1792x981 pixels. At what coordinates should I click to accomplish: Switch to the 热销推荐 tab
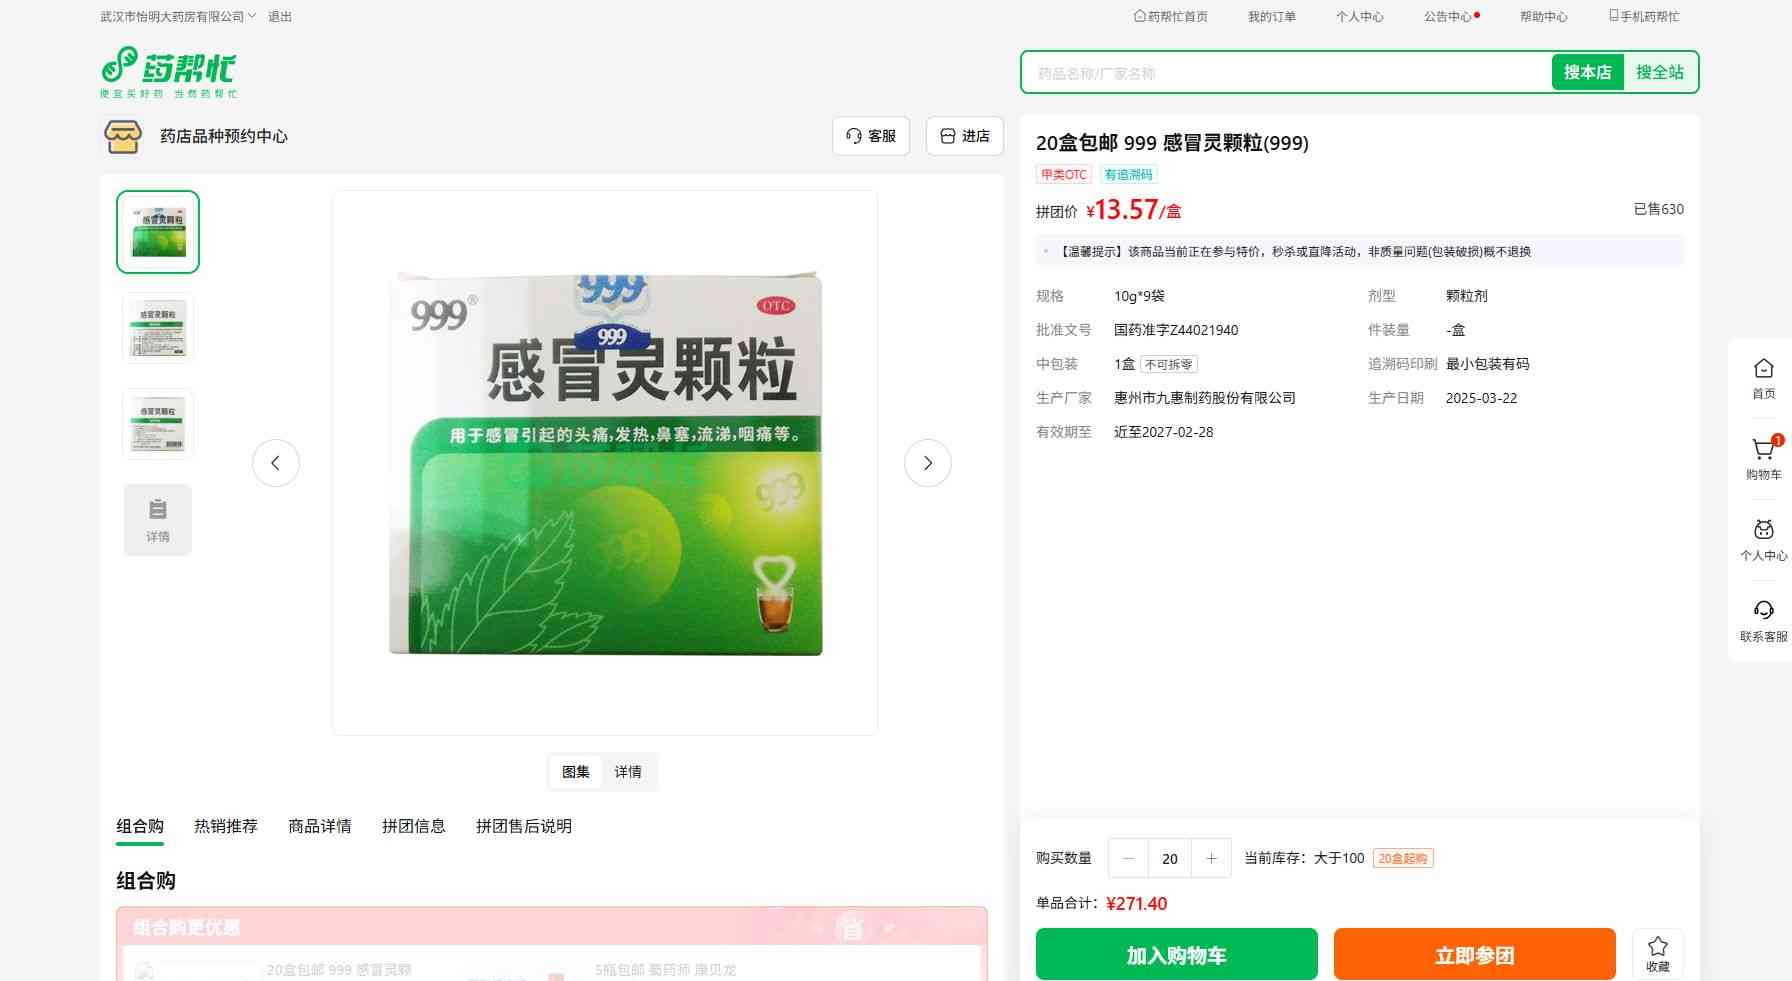(226, 826)
